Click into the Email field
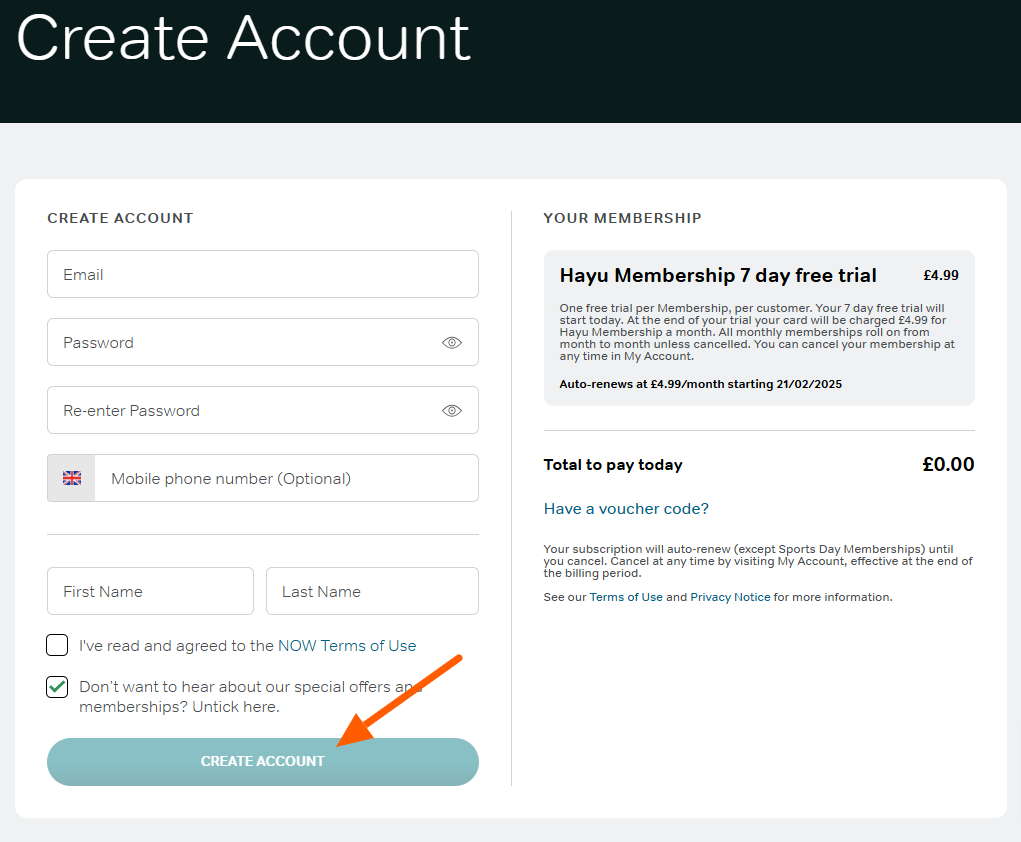 click(263, 274)
